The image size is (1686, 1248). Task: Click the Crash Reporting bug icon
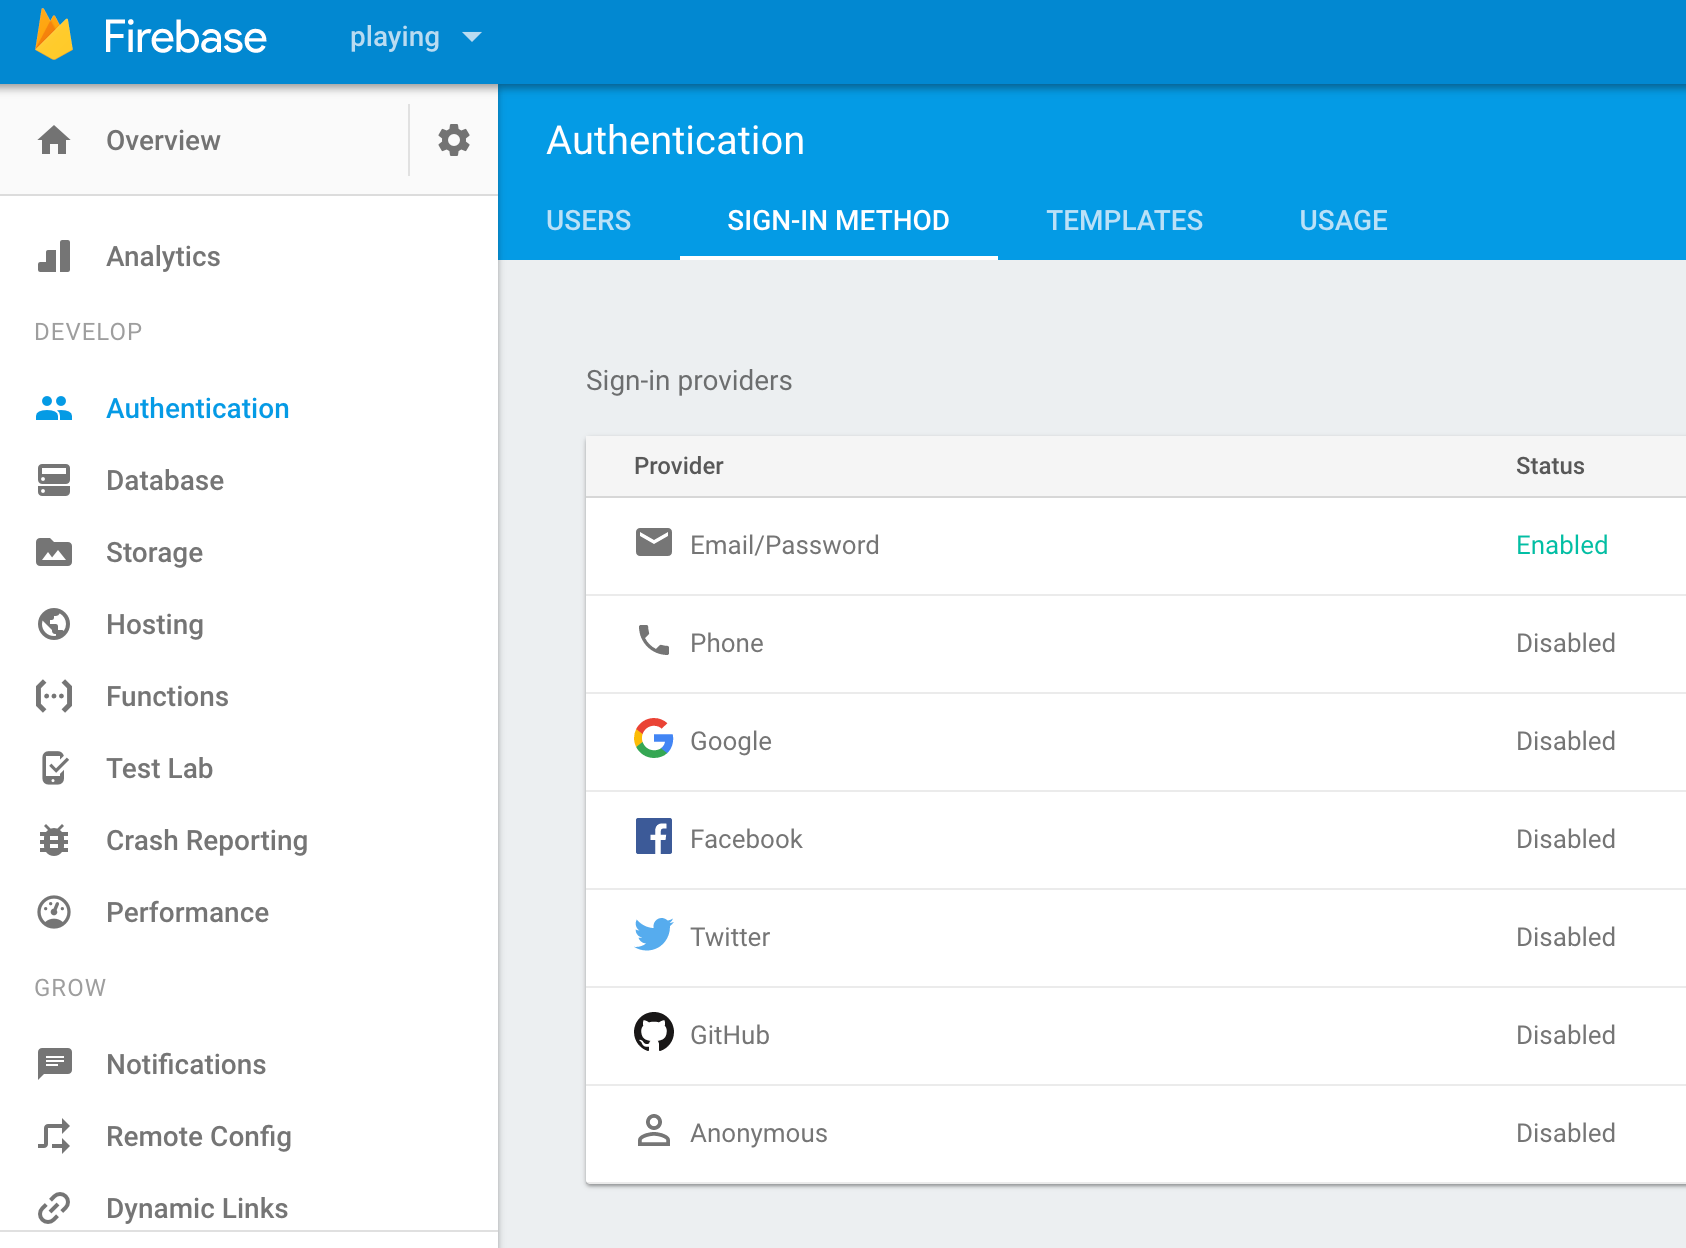54,840
